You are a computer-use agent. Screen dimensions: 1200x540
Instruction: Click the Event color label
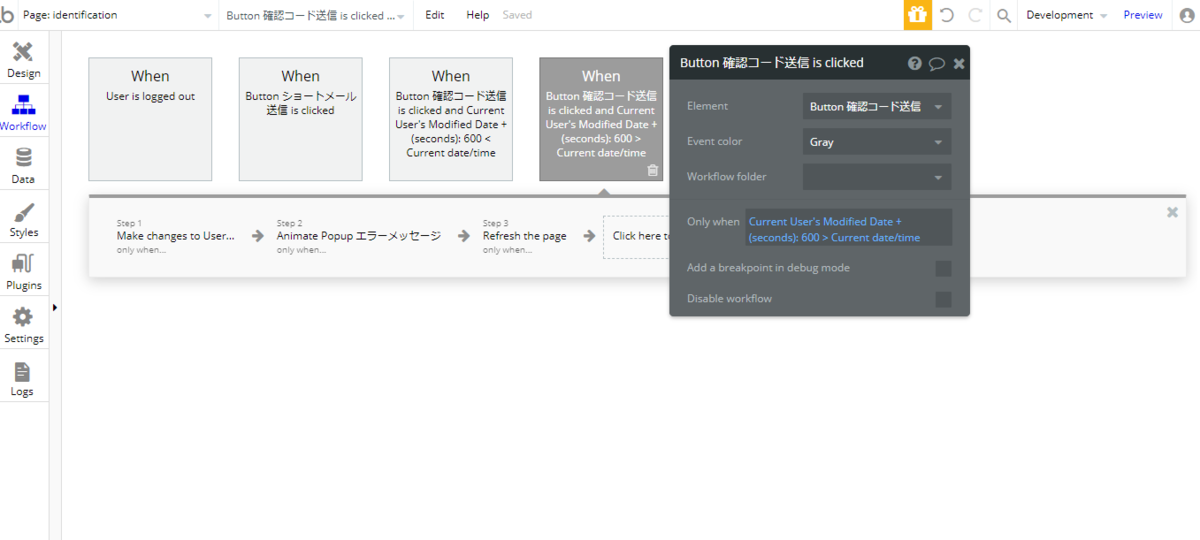(x=715, y=142)
